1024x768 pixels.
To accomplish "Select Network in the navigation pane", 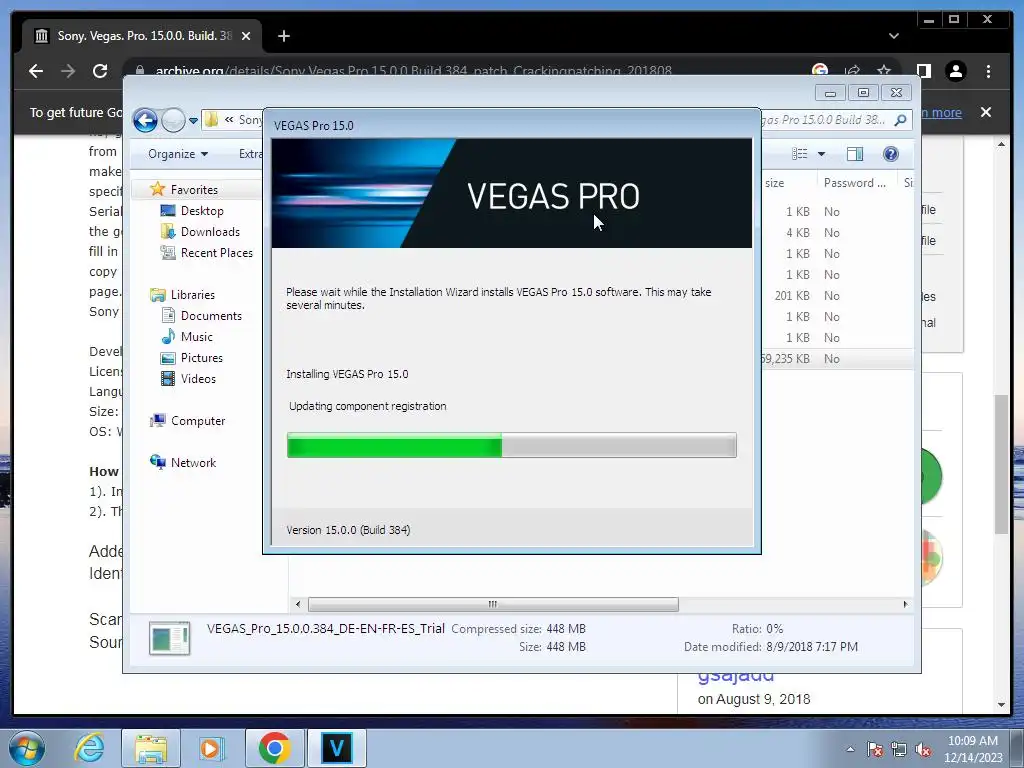I will [193, 462].
